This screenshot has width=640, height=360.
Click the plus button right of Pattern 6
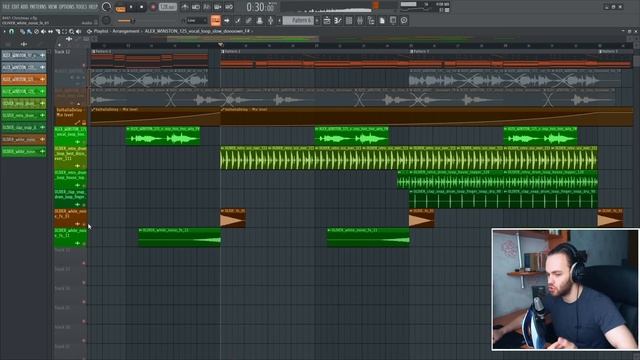point(317,20)
